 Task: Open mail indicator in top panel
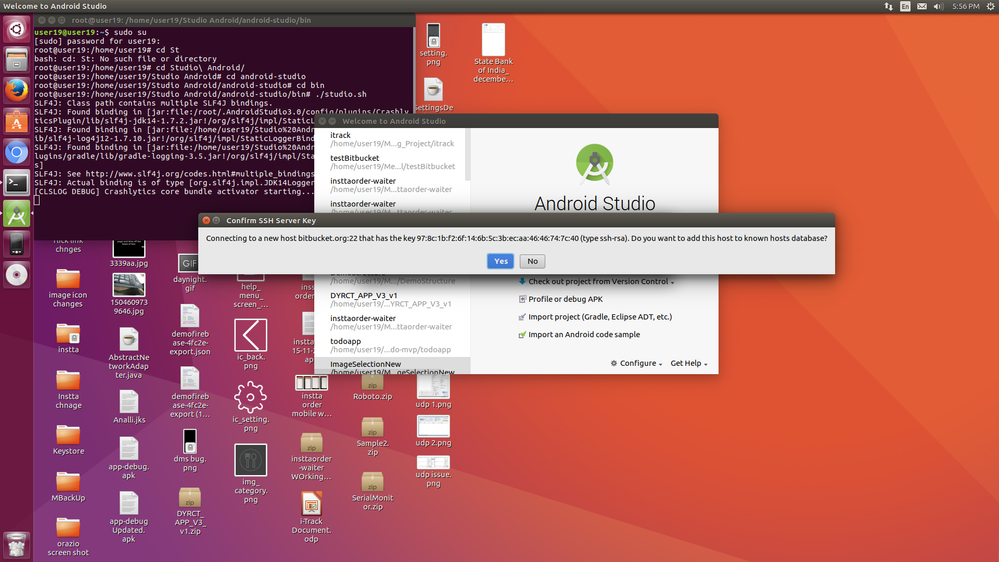921,6
